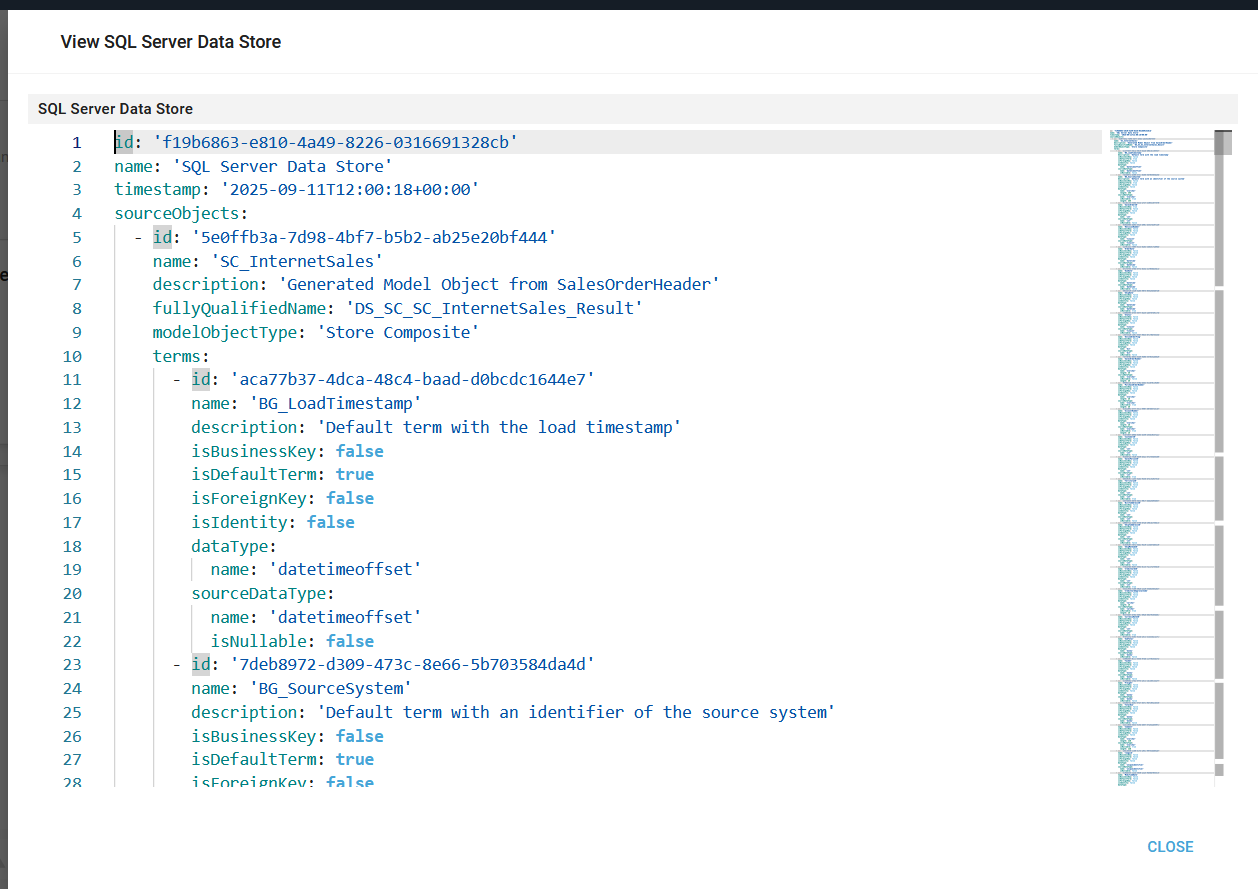The image size is (1258, 889).
Task: Click line number 23 in the gutter
Action: click(x=72, y=664)
